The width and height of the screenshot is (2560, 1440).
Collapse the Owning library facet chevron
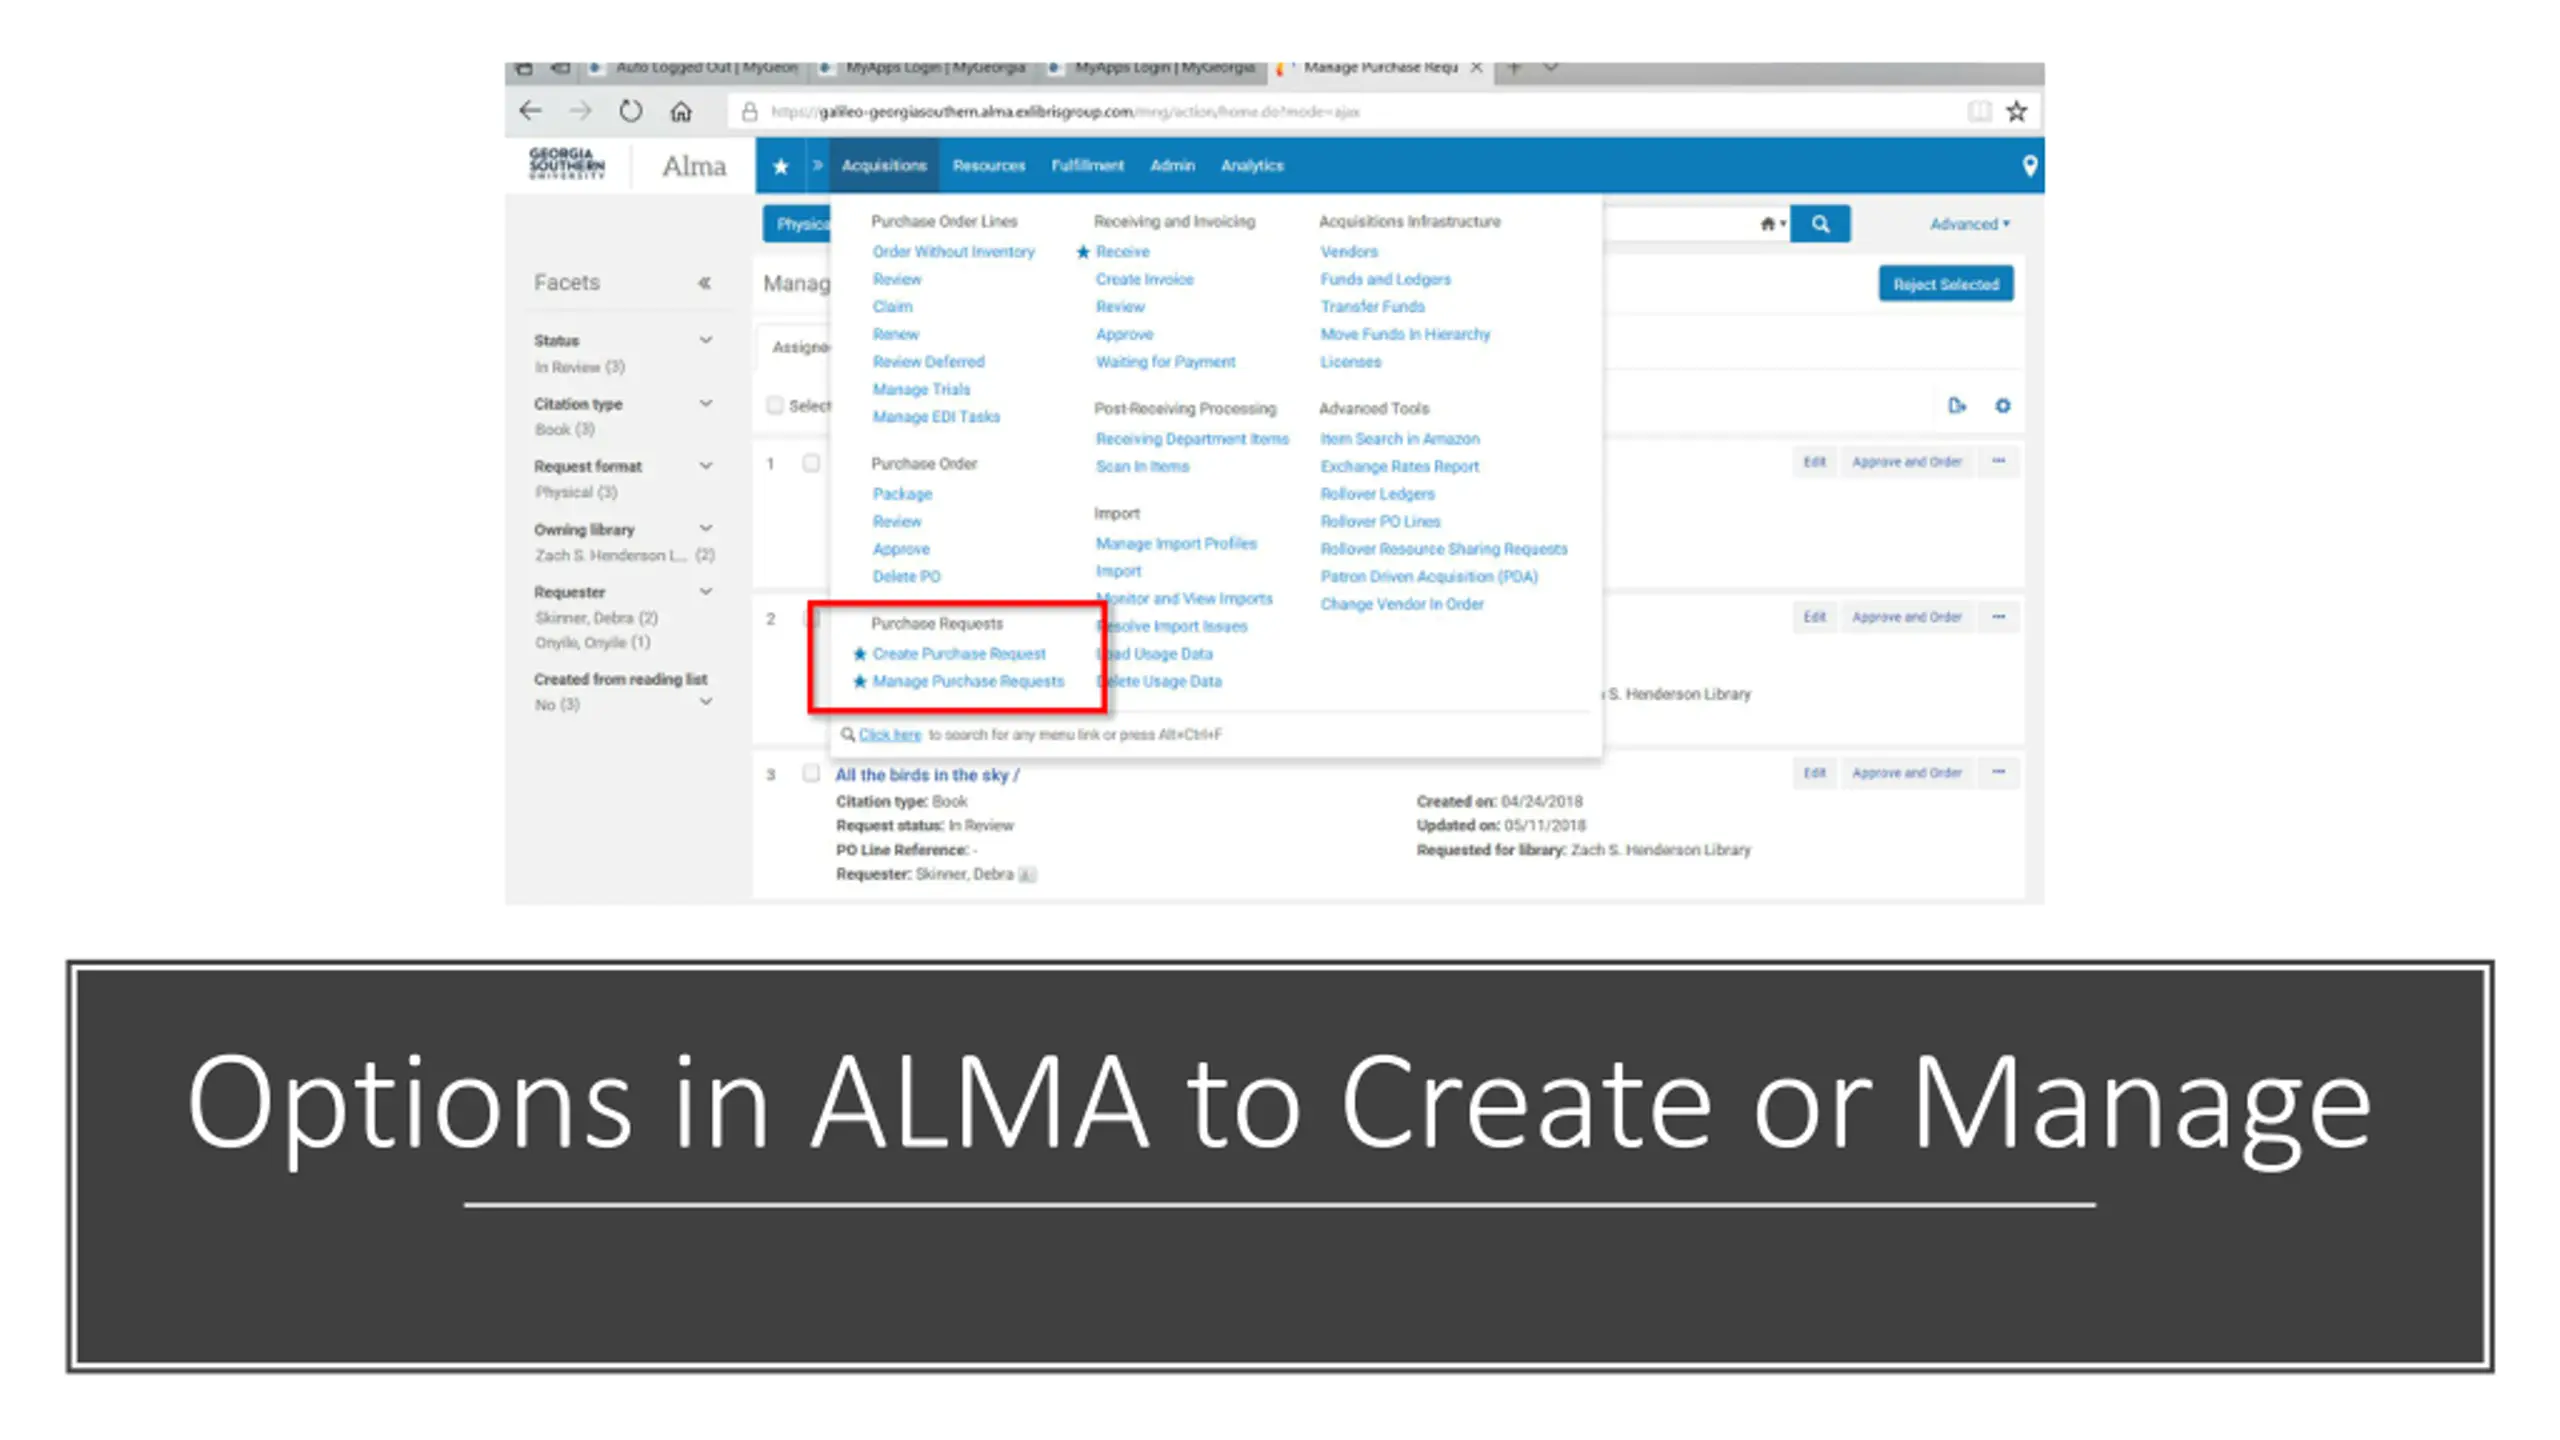click(705, 528)
